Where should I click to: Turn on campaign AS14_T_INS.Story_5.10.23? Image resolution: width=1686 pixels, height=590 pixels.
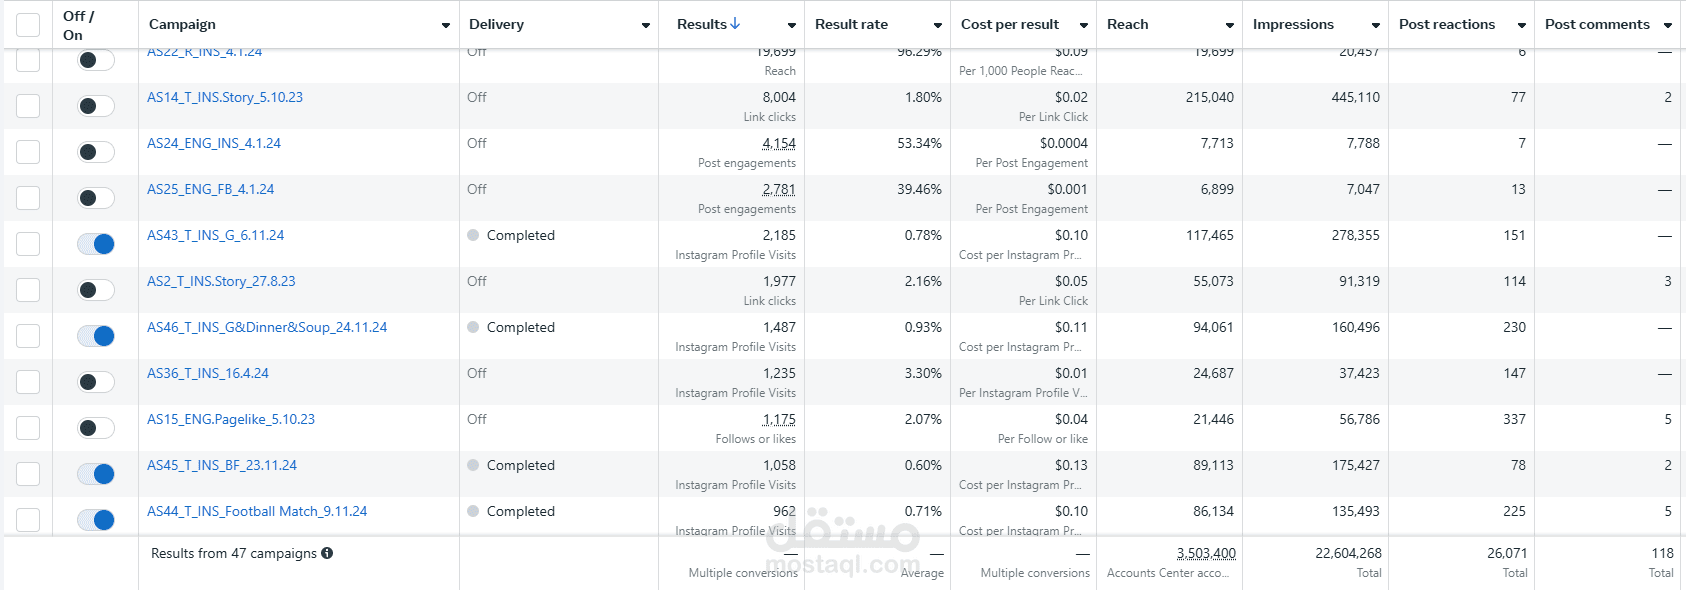pos(96,106)
